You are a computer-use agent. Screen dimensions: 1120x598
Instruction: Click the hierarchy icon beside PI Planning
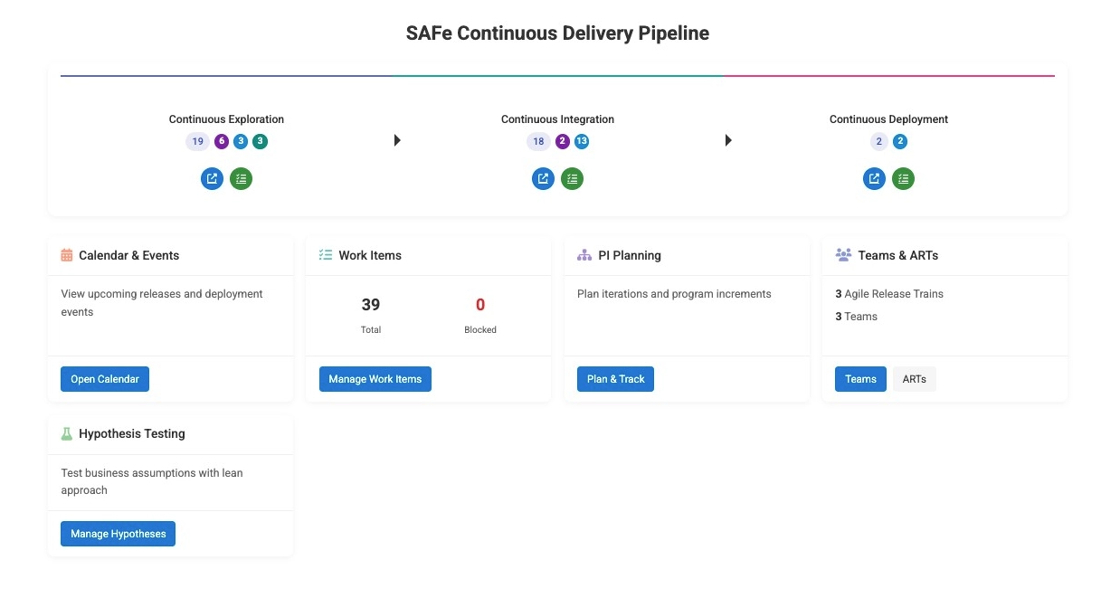point(585,255)
